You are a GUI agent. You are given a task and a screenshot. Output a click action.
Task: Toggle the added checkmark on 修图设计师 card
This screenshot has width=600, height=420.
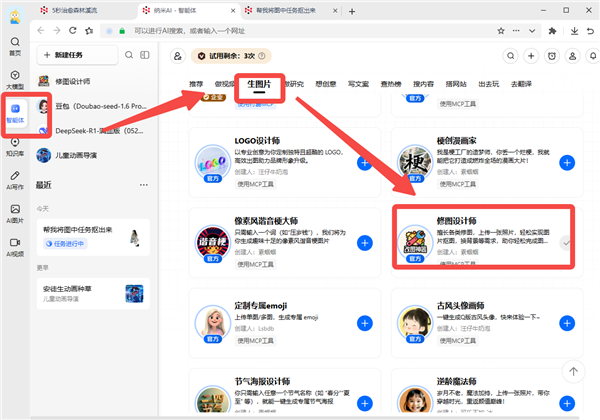[x=566, y=243]
